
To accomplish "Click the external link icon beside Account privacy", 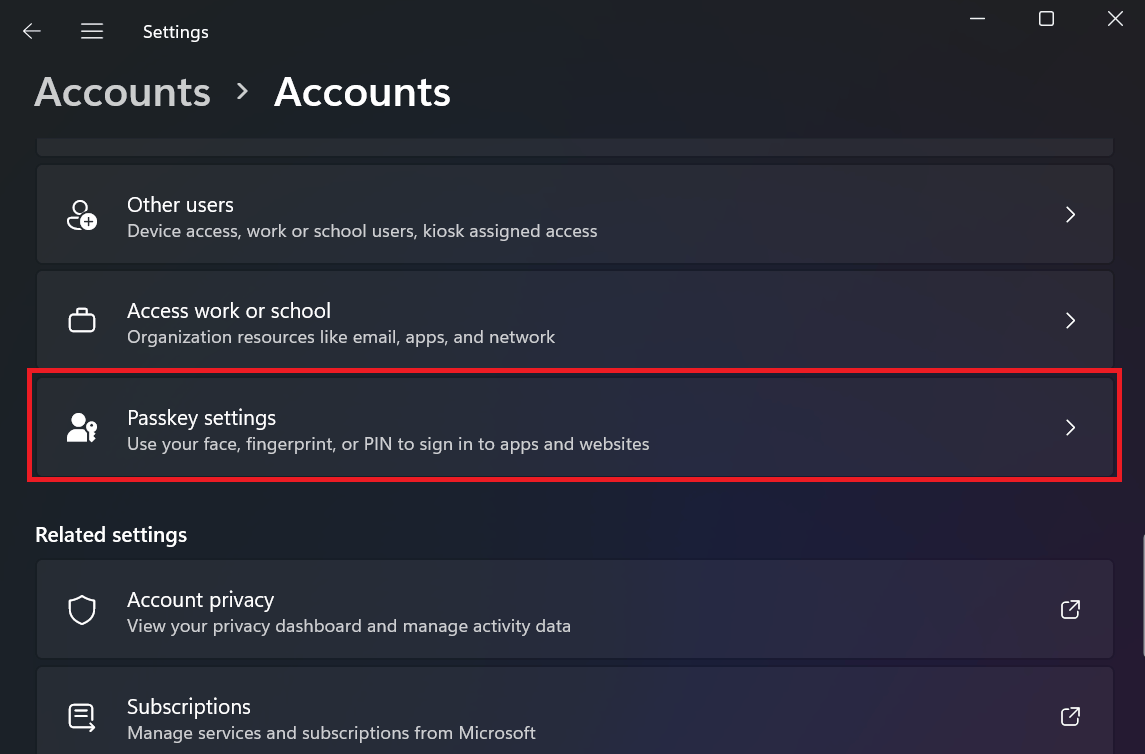I will point(1069,609).
